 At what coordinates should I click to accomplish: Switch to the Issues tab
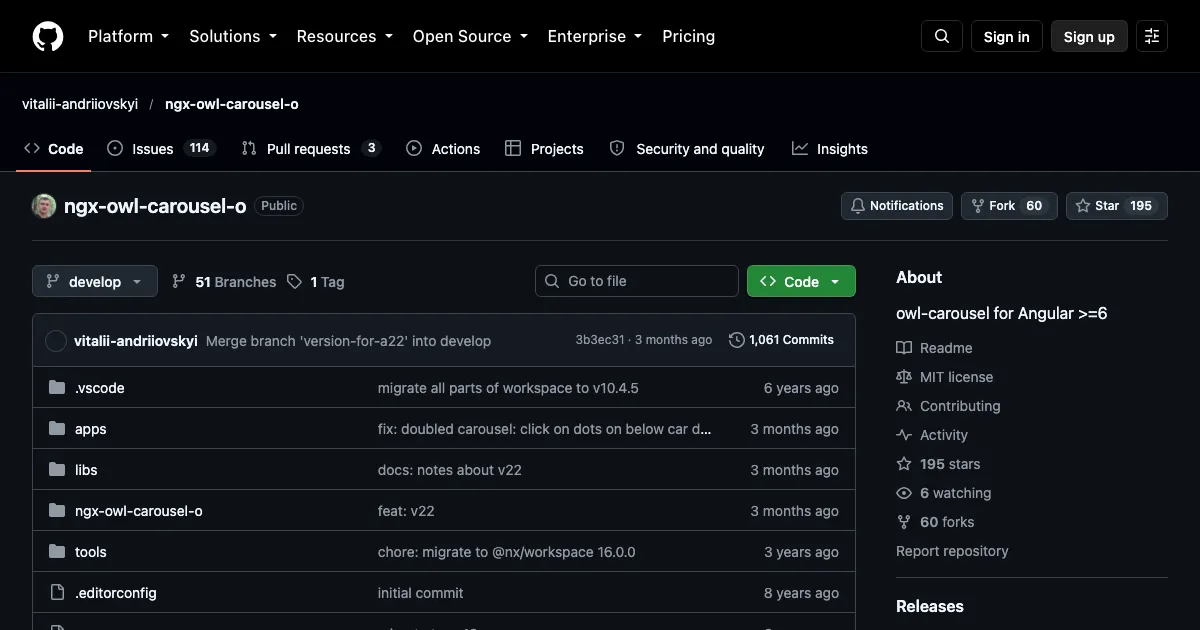160,149
